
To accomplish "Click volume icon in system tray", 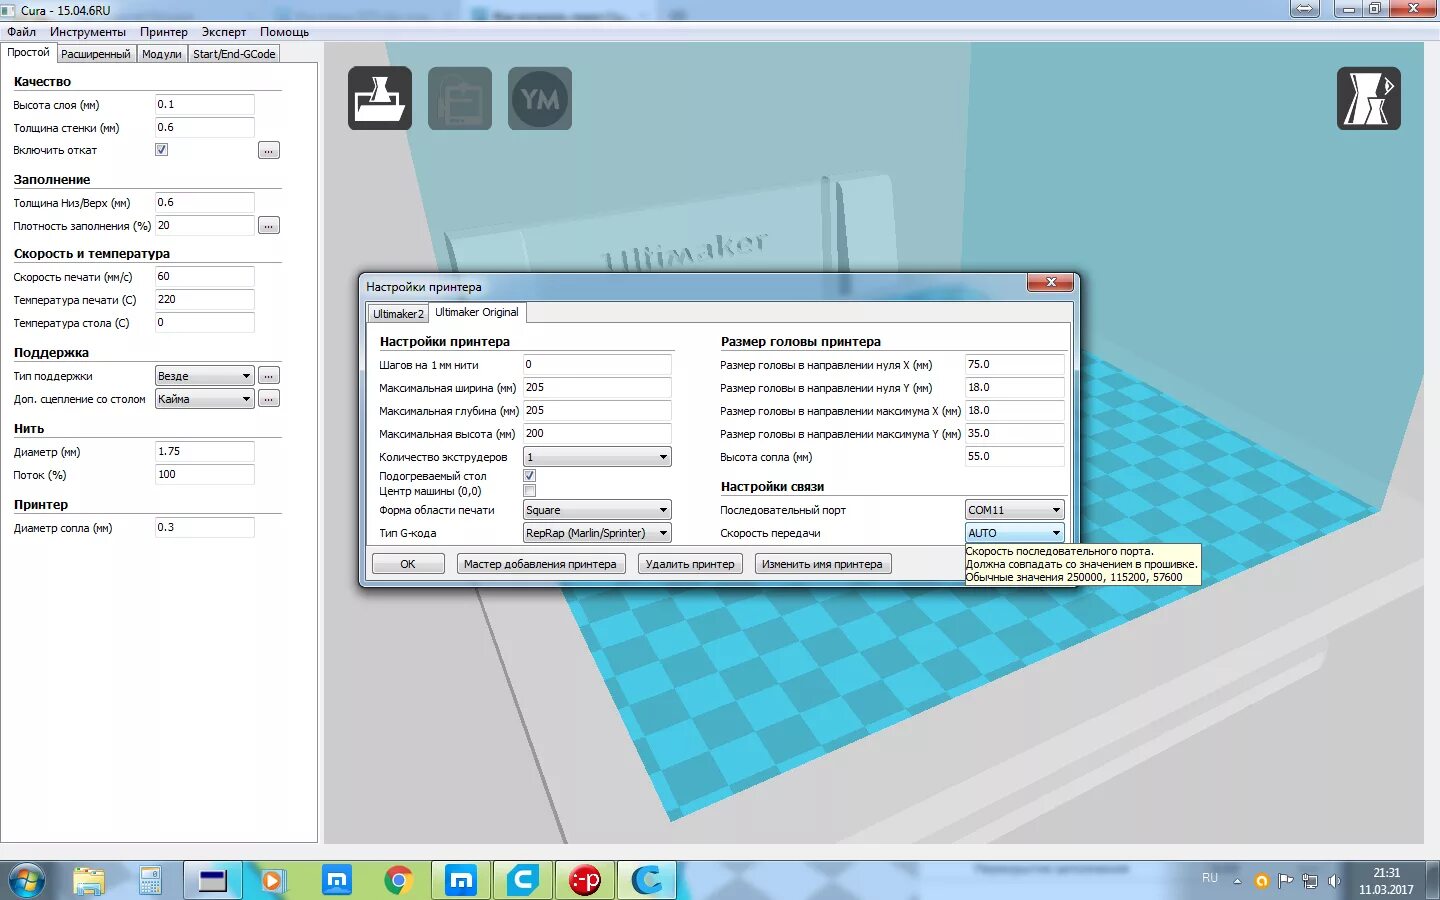I will [1333, 881].
